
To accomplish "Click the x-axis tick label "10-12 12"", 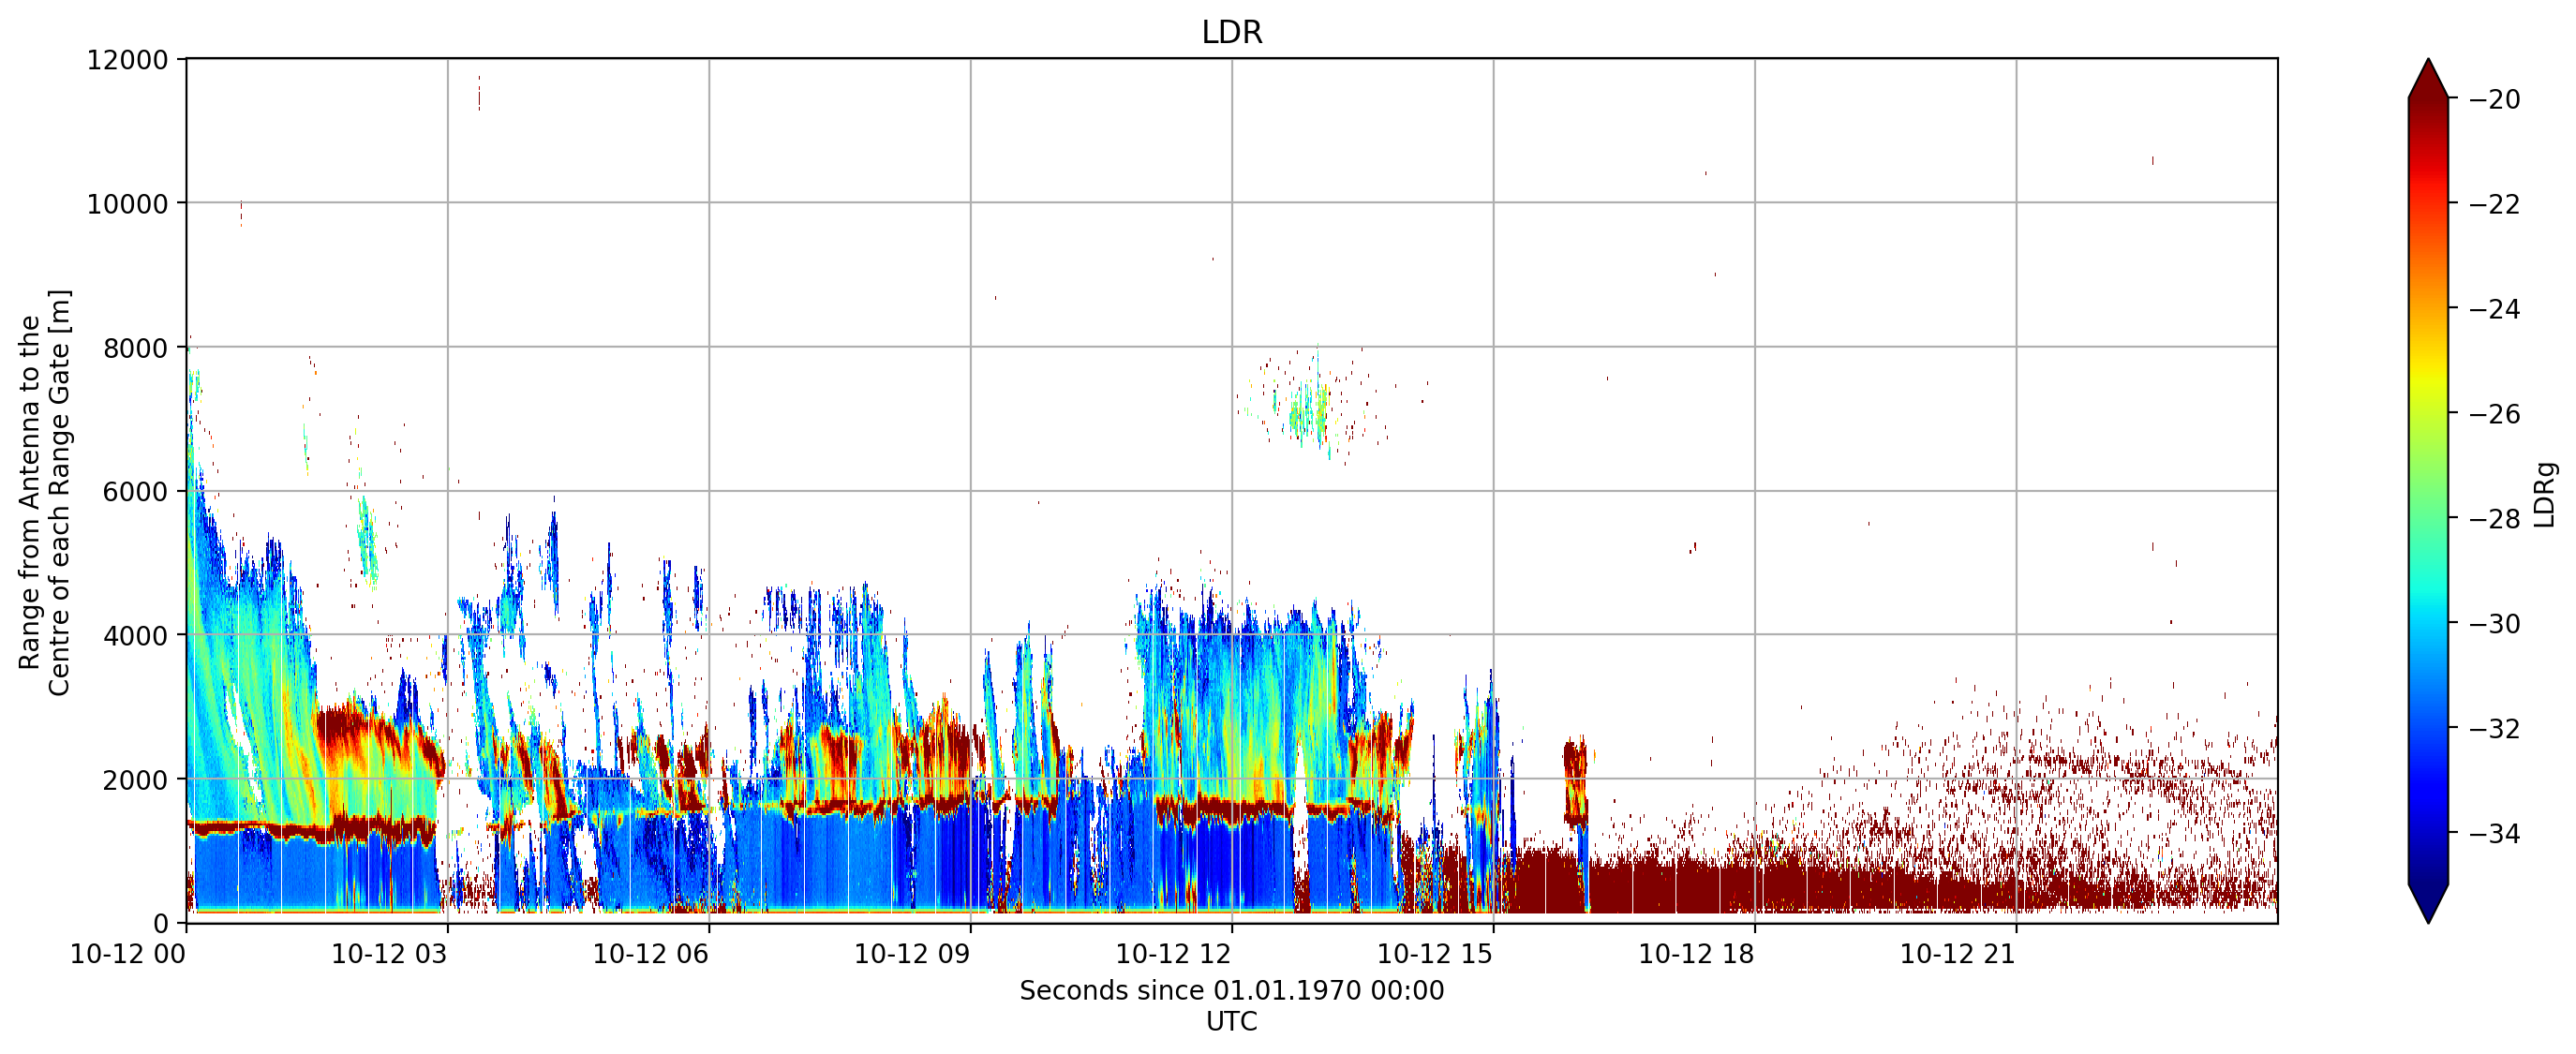I will click(1174, 954).
